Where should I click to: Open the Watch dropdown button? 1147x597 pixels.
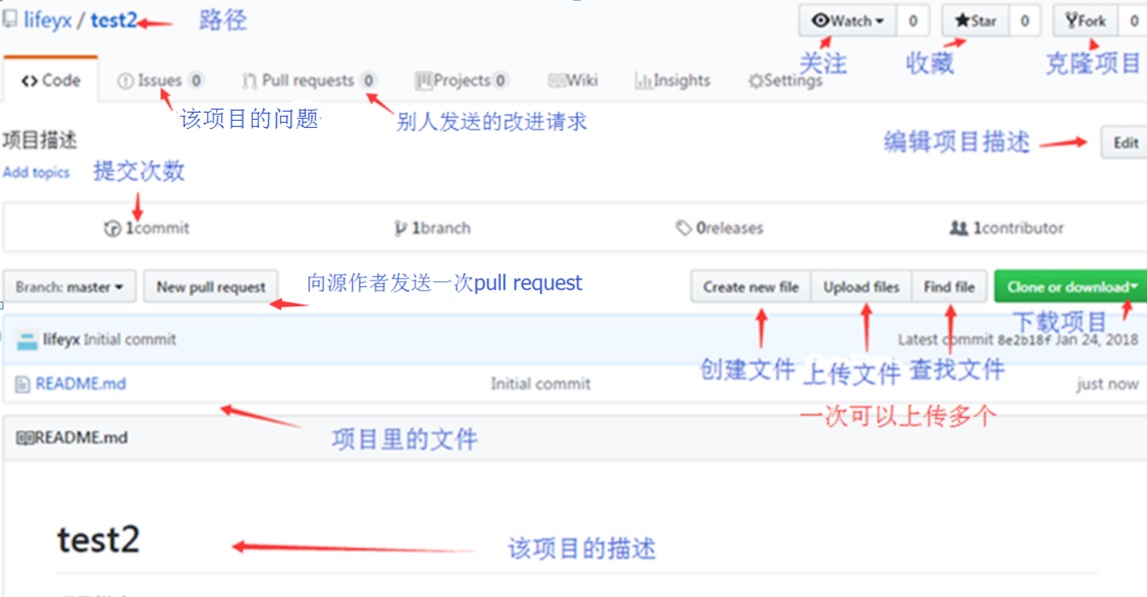point(848,20)
